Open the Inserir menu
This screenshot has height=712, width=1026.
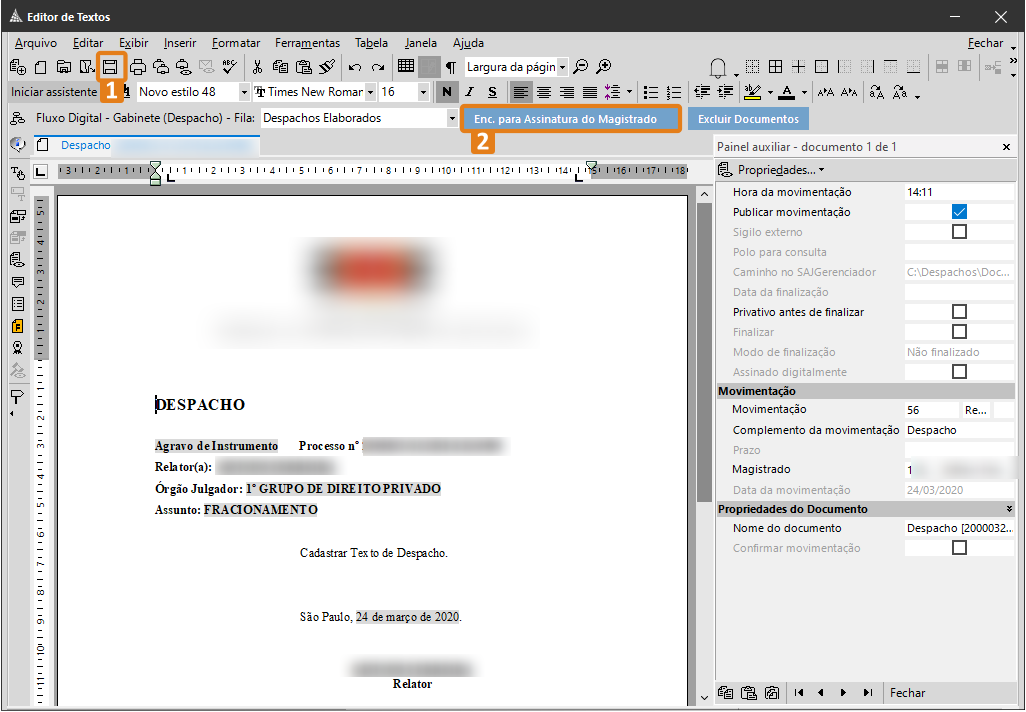coord(180,43)
